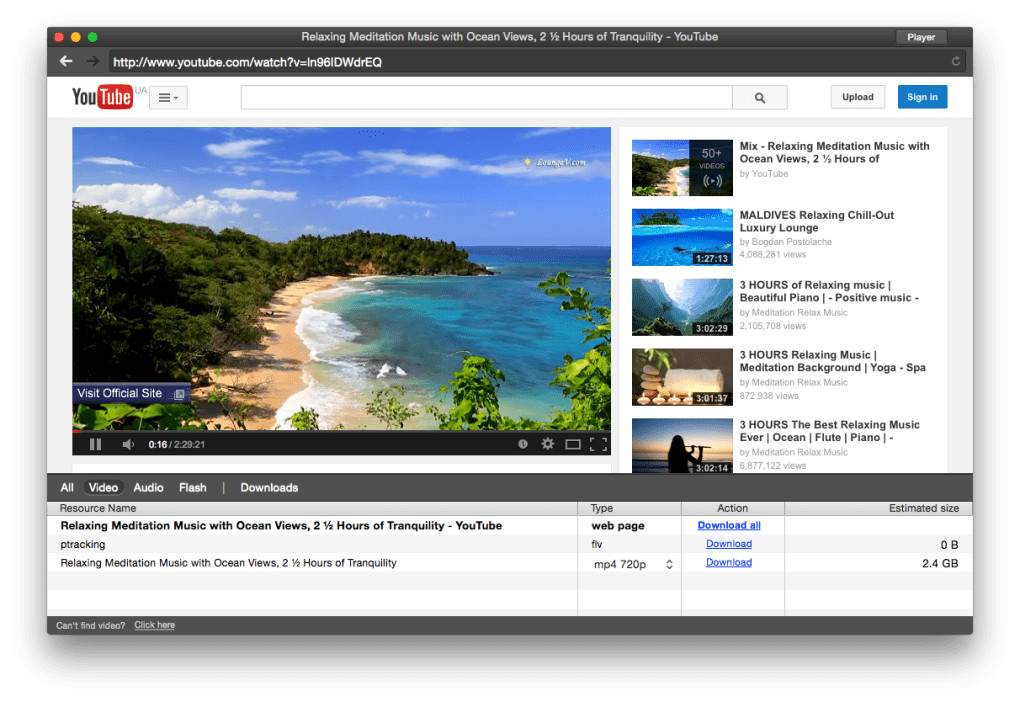Click the video progress bar
This screenshot has width=1020, height=702.
coord(342,431)
